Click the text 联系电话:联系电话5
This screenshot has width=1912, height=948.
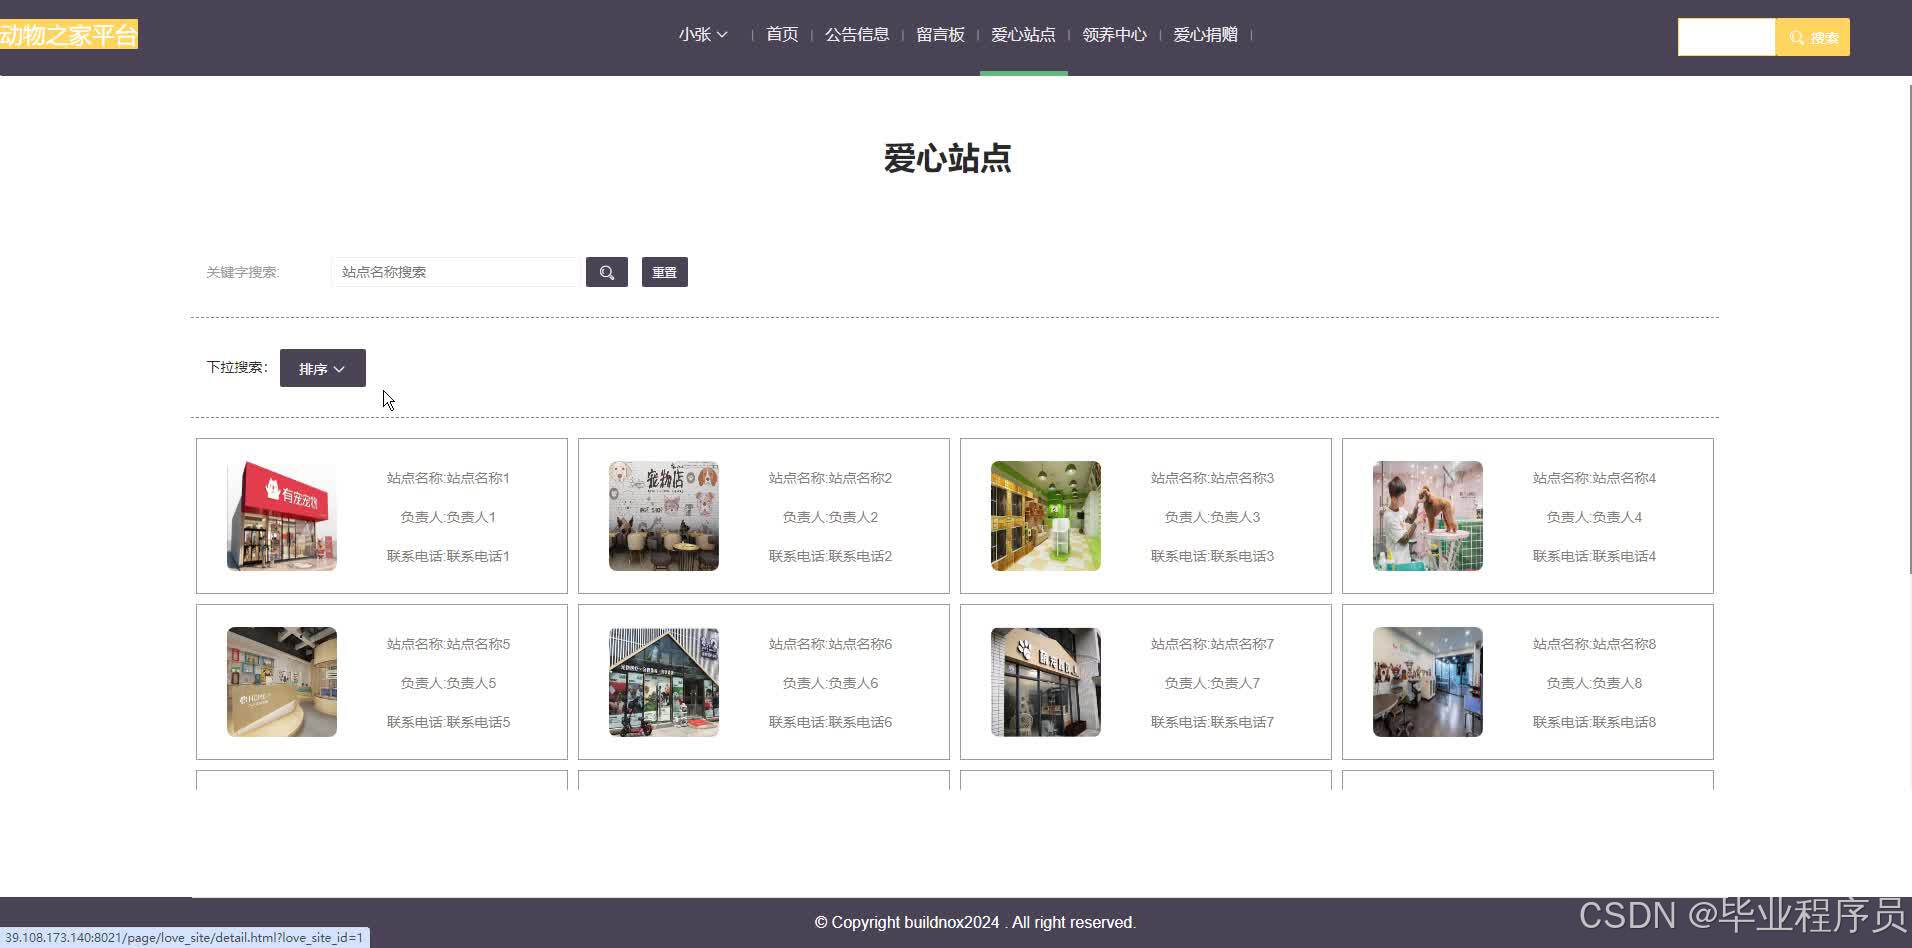pyautogui.click(x=448, y=722)
